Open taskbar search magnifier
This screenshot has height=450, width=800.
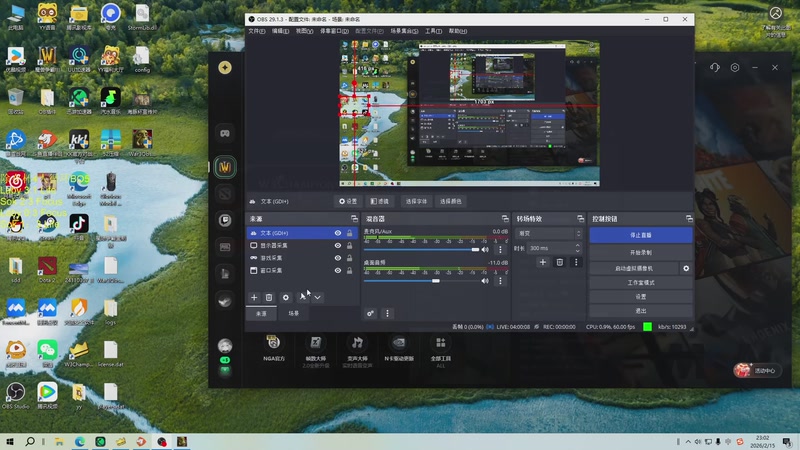coord(30,442)
